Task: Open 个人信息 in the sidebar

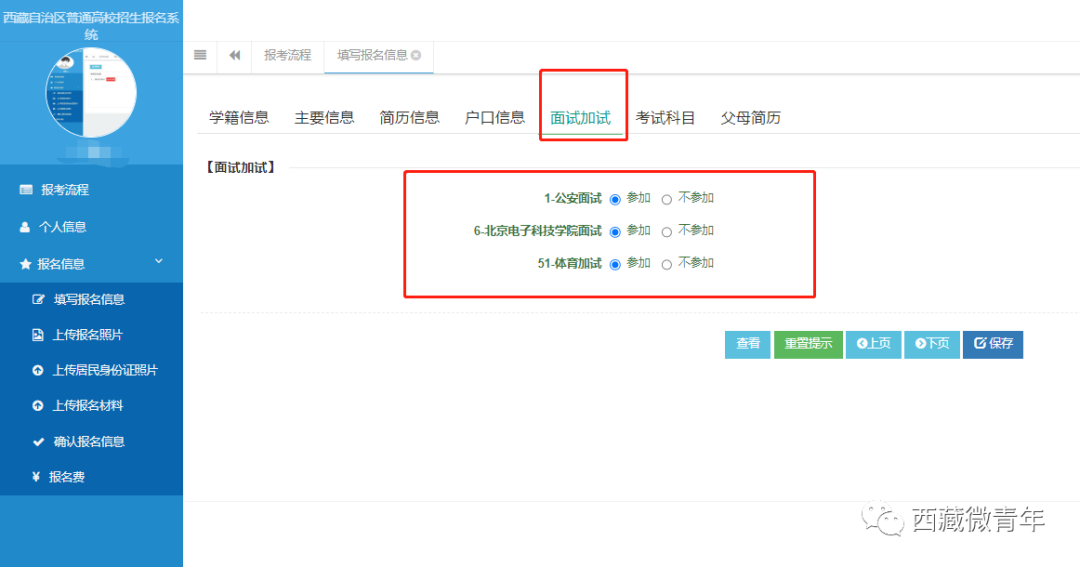Action: click(62, 227)
